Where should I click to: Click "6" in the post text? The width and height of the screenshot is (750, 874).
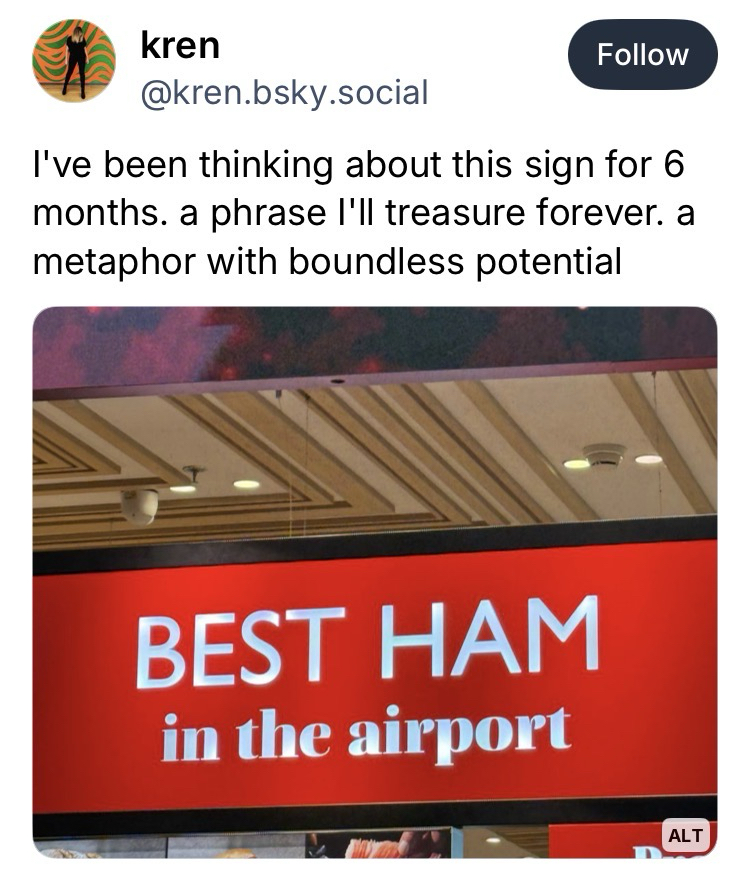(672, 164)
